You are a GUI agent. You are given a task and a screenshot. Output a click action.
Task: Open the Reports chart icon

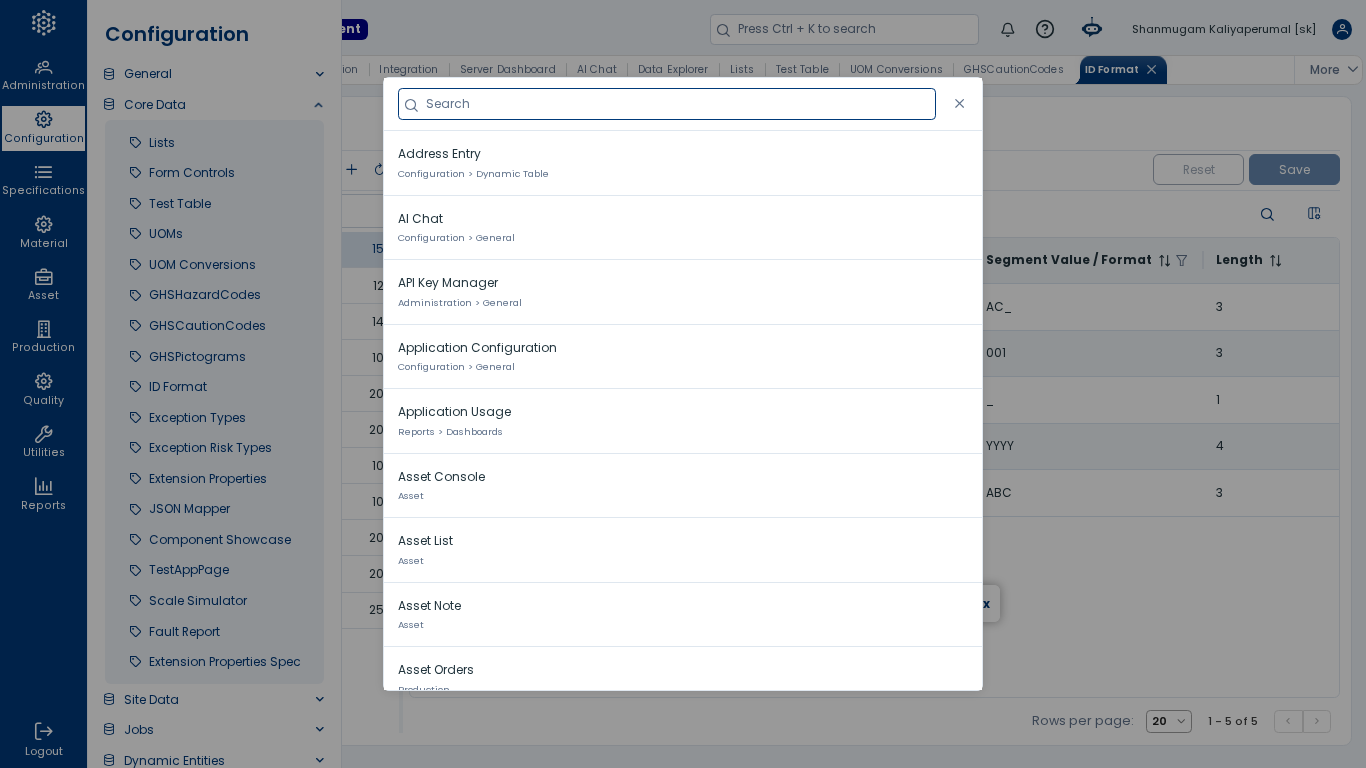43,494
